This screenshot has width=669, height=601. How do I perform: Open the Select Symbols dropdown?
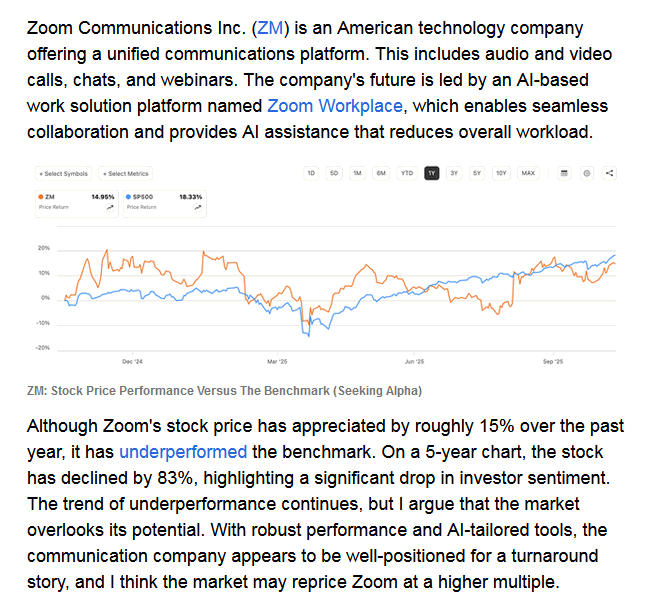[x=62, y=173]
